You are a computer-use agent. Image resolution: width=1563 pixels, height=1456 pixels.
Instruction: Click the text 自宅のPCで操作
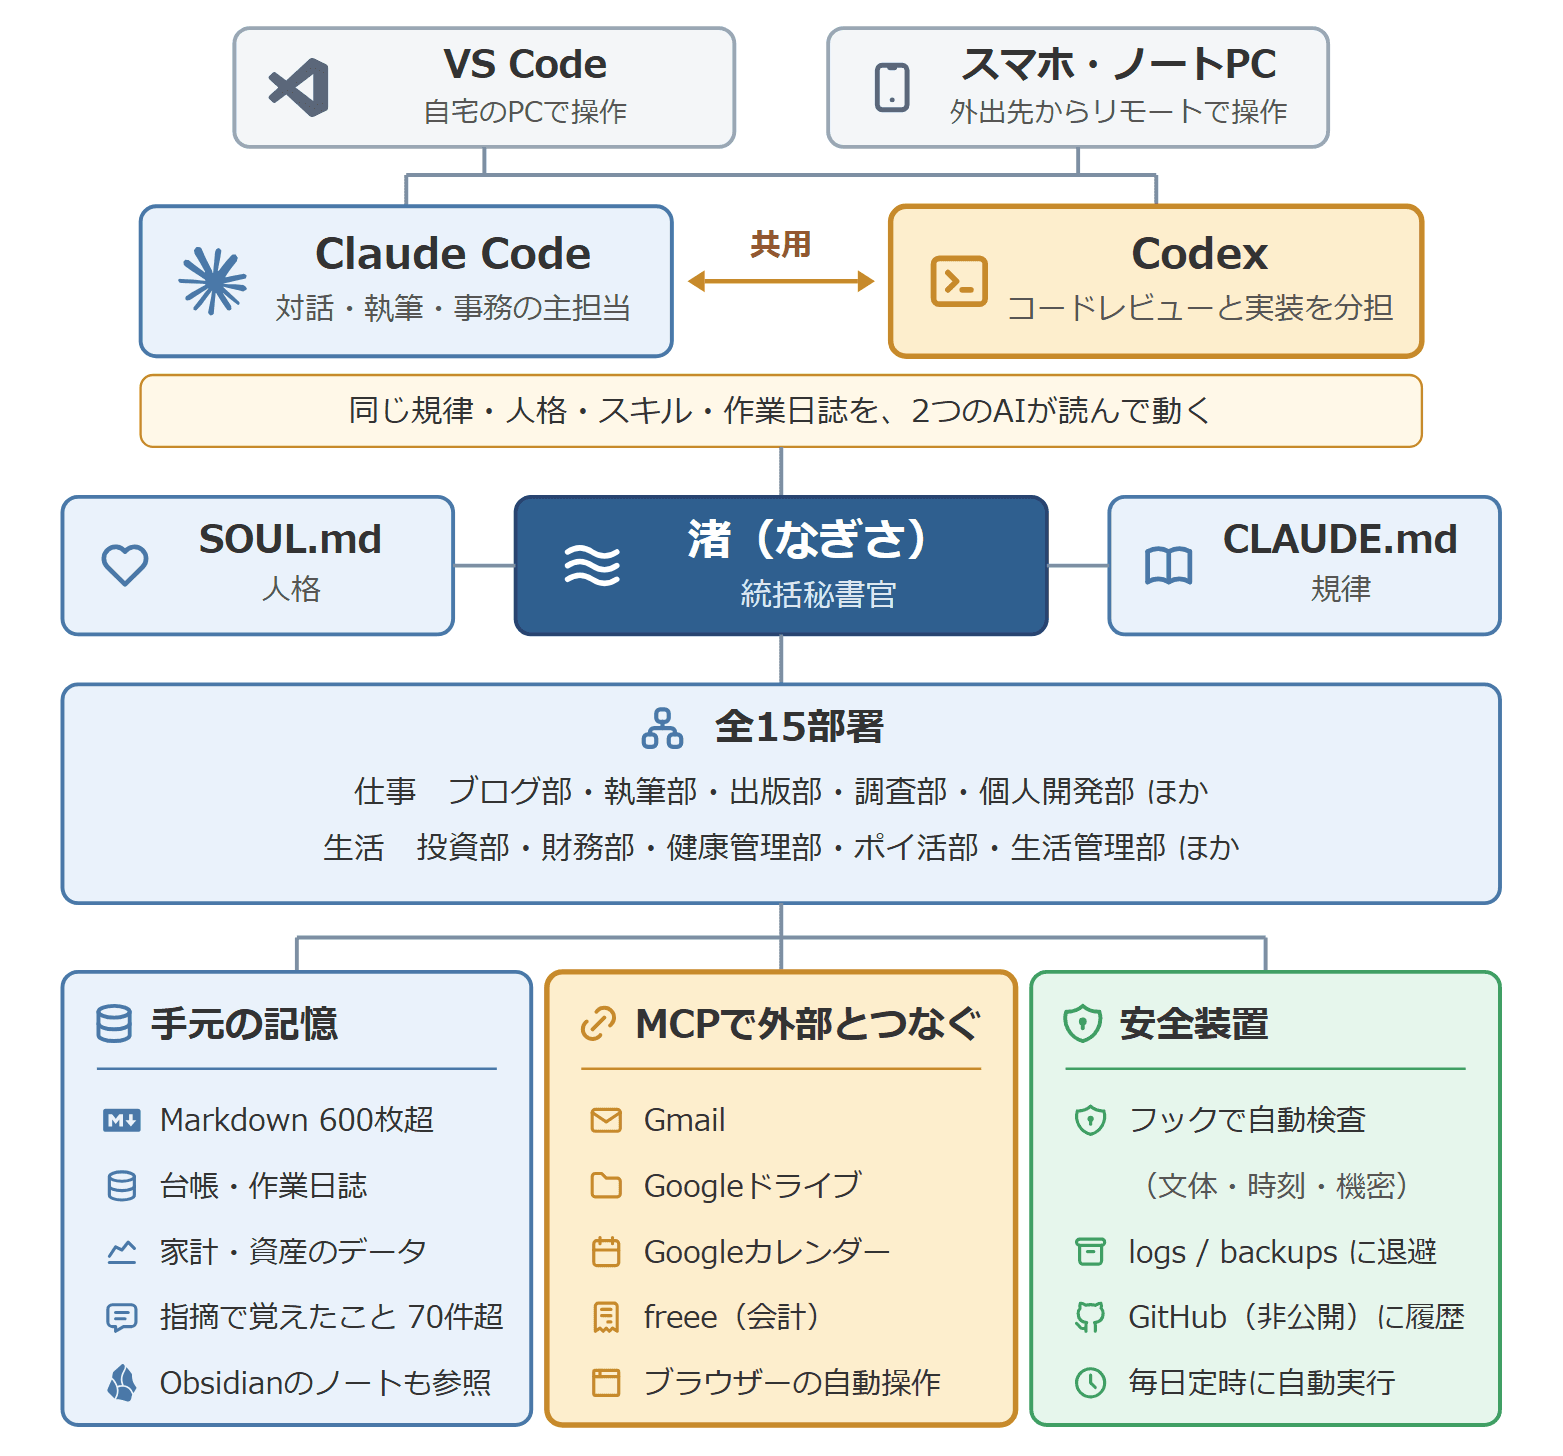click(525, 111)
